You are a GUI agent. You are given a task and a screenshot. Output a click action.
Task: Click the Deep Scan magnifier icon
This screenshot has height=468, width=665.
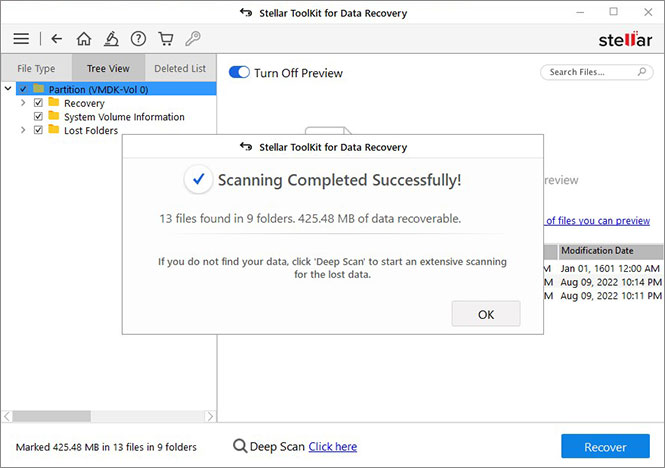pos(240,446)
